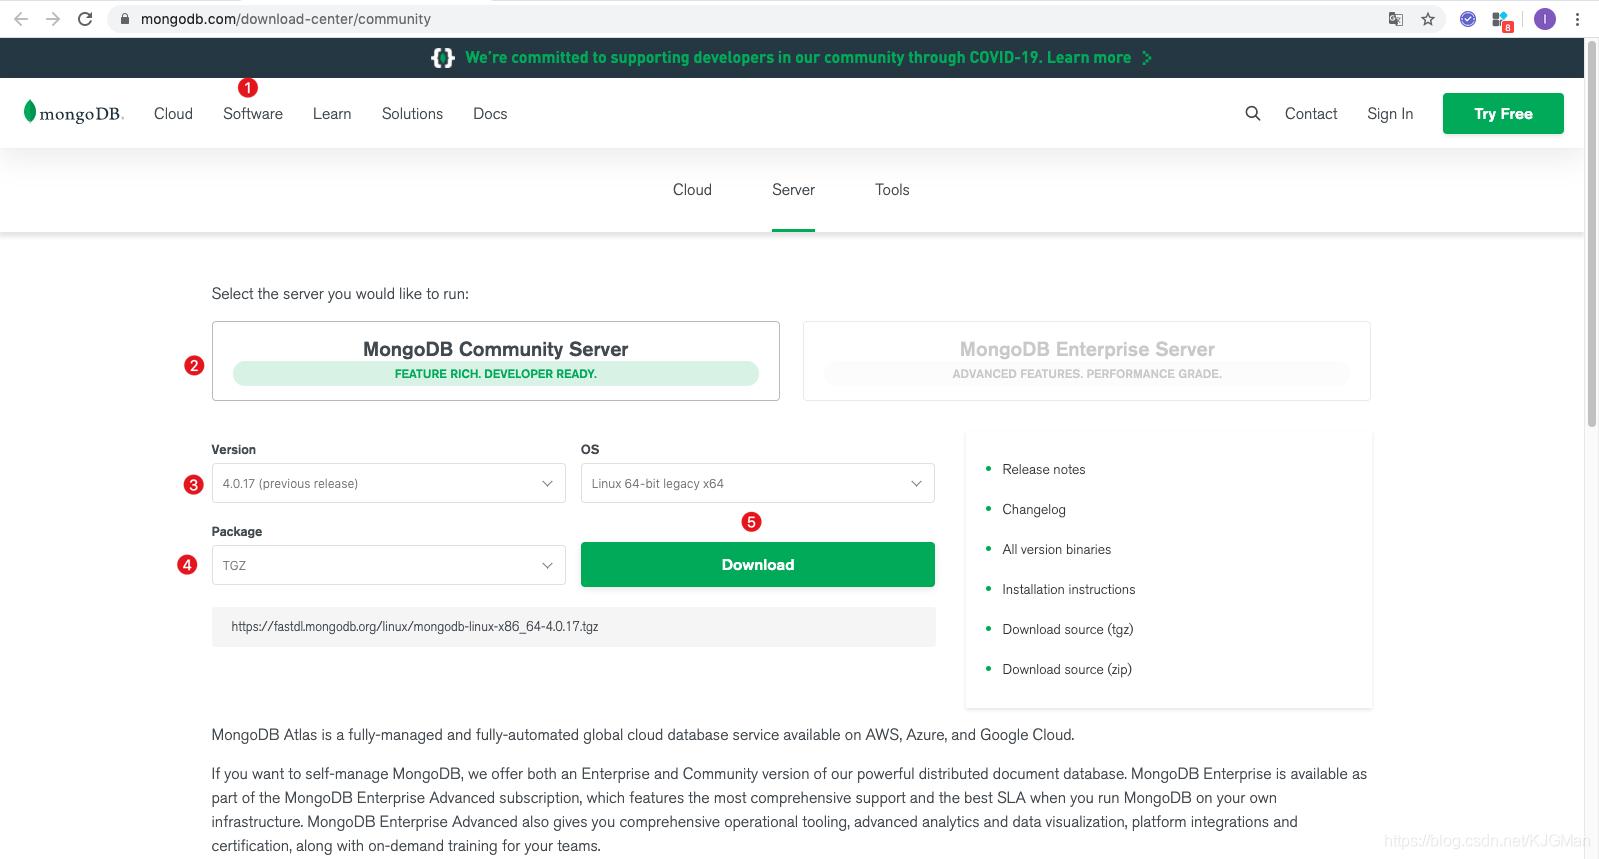Click the arrow after Learn more

click(x=1147, y=58)
